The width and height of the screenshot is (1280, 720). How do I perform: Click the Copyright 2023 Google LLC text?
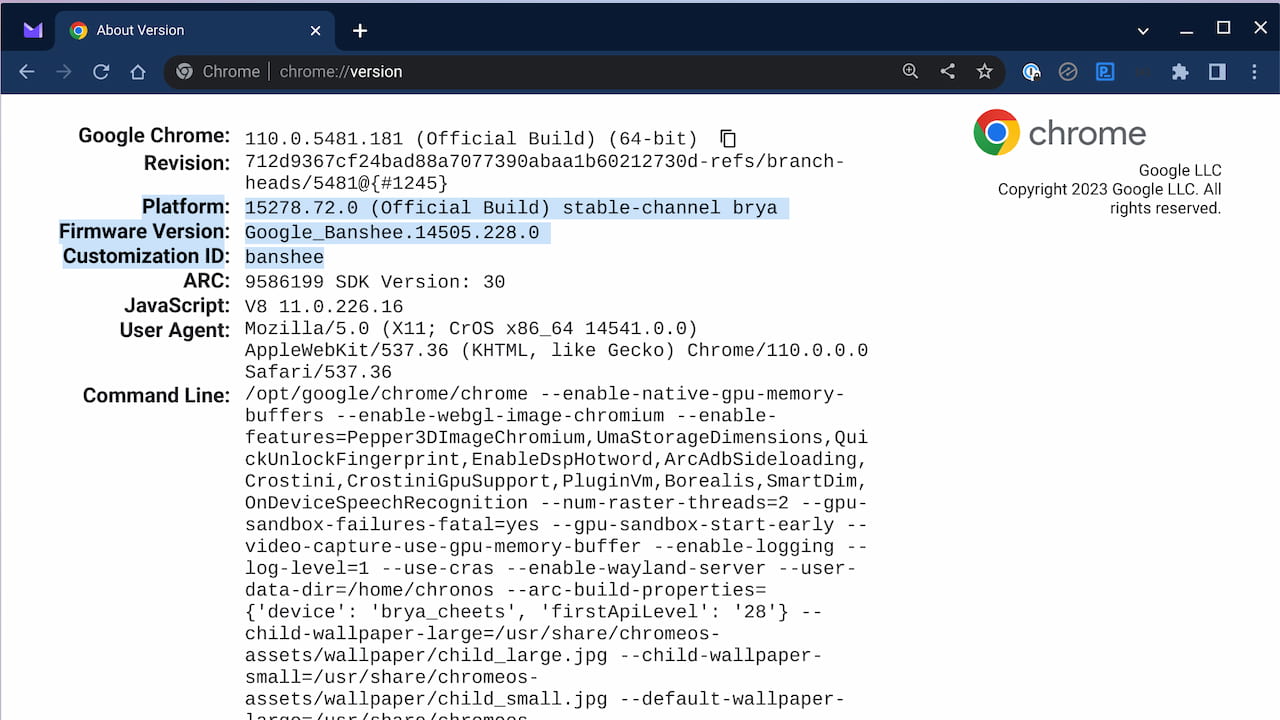tap(1109, 199)
